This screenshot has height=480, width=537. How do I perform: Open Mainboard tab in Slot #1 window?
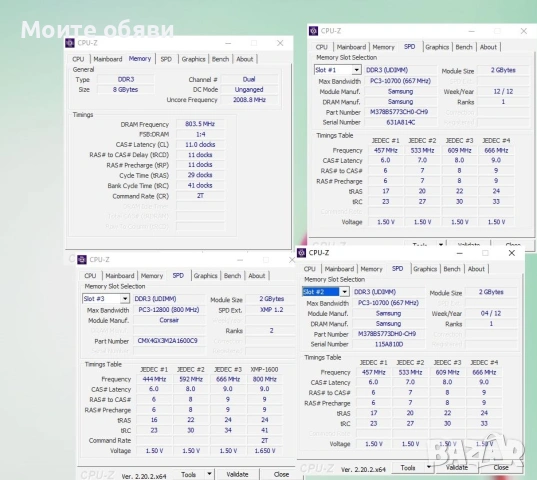point(351,47)
